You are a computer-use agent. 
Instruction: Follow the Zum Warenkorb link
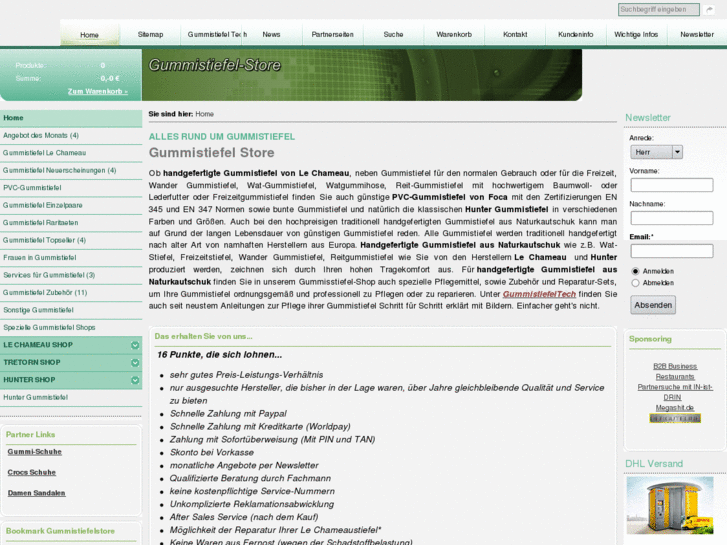(98, 91)
